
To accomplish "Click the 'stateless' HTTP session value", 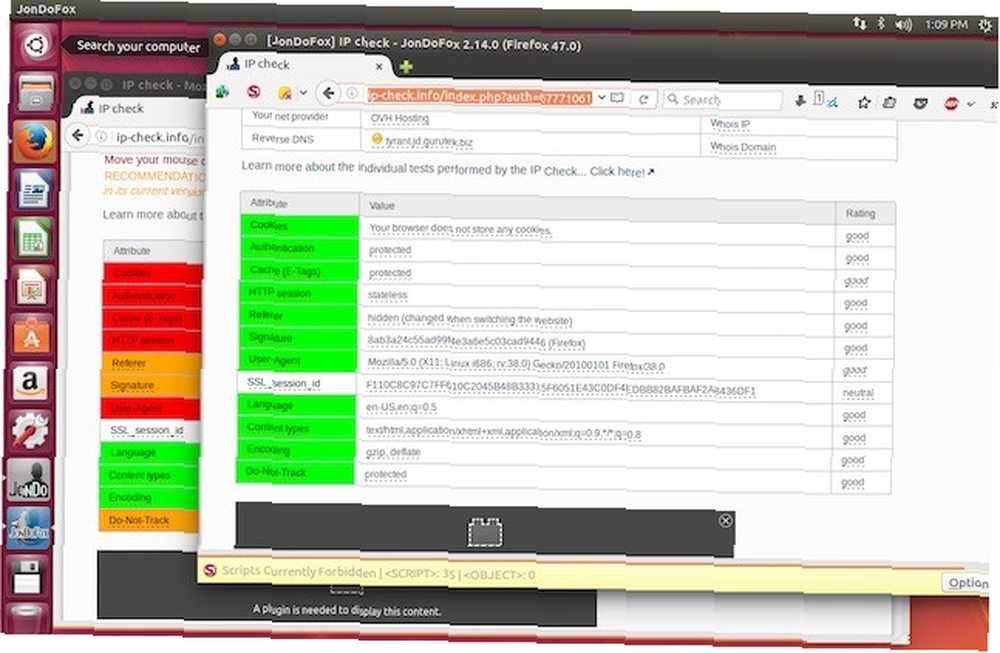I will pyautogui.click(x=387, y=295).
